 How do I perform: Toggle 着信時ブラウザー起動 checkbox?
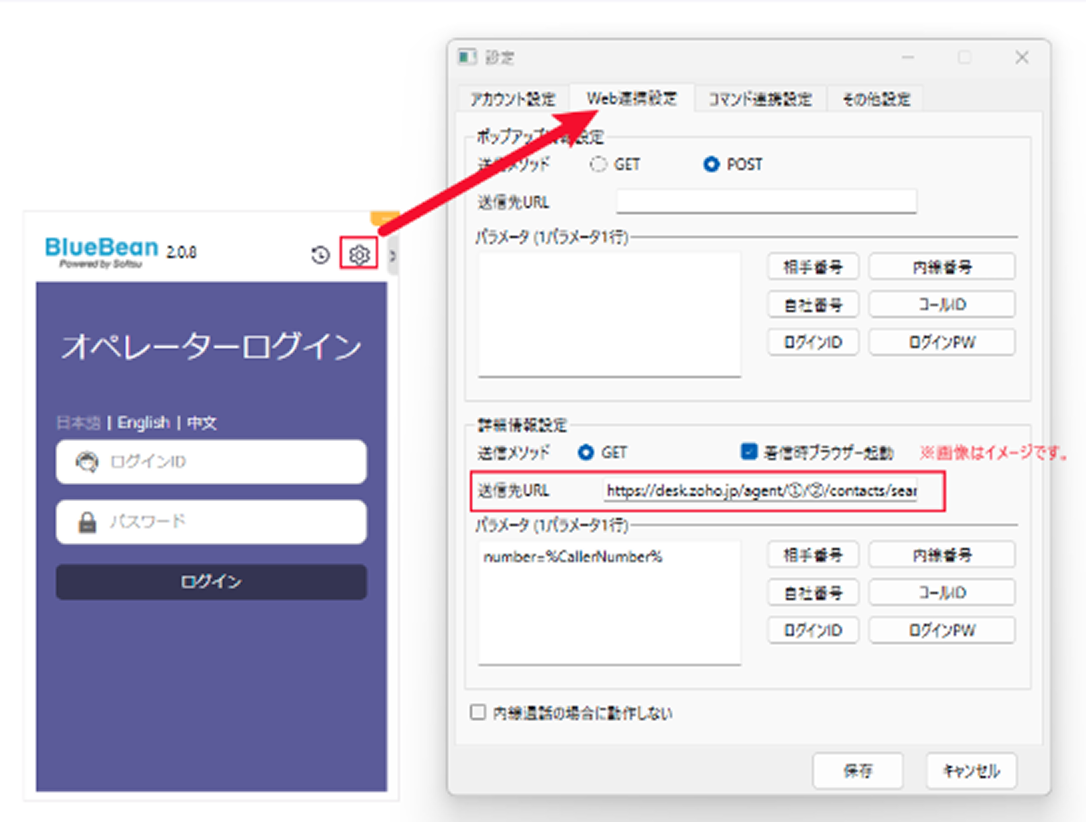[x=749, y=452]
